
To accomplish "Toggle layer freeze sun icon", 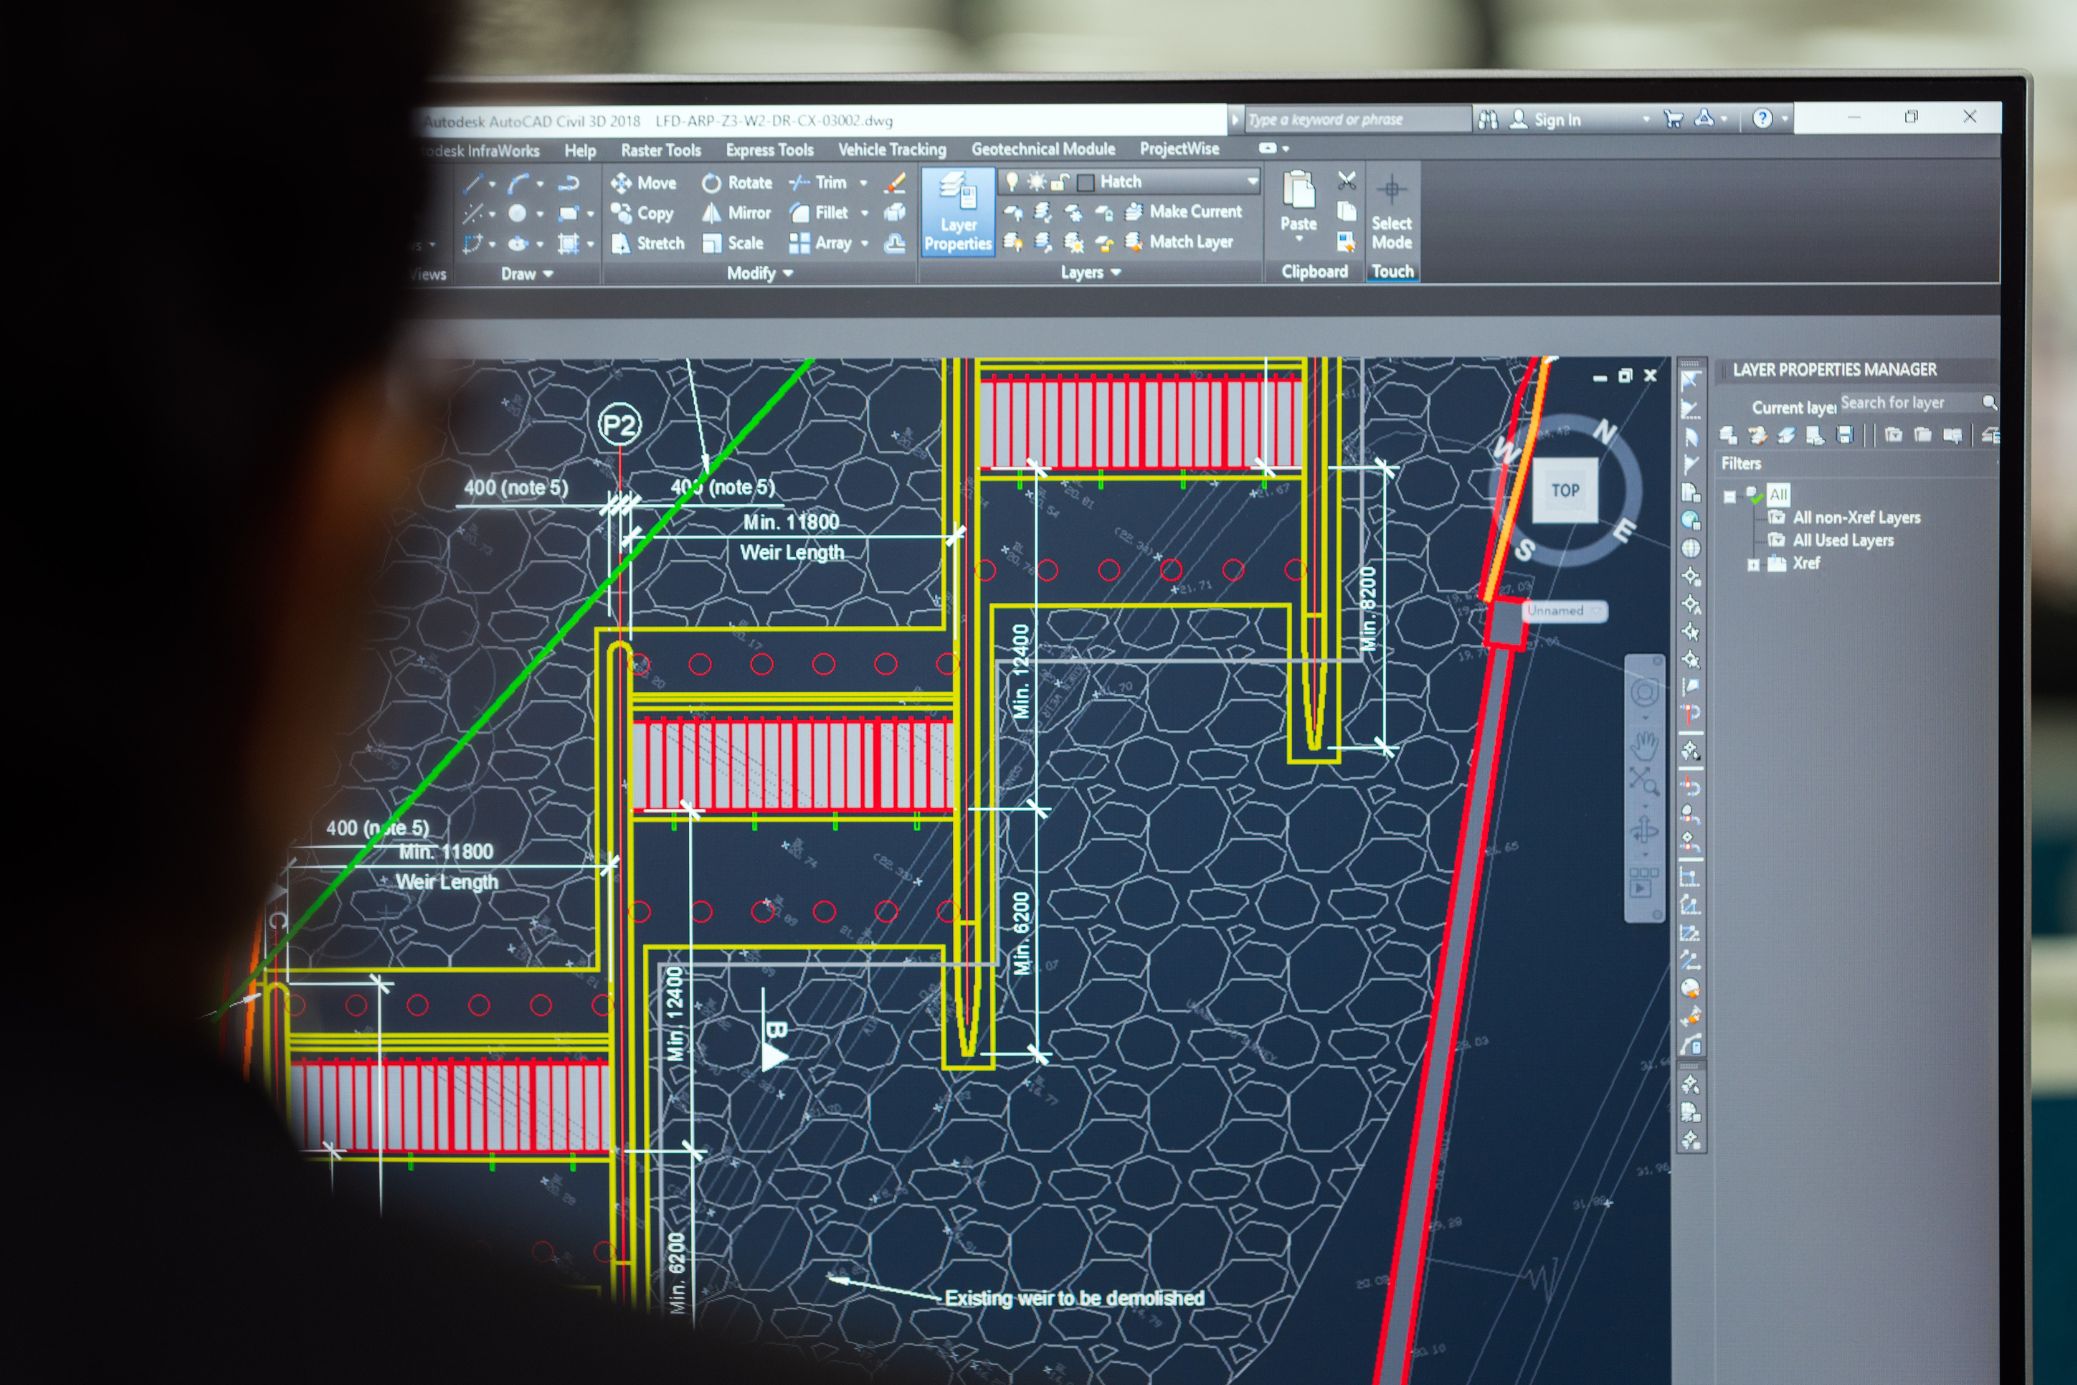I will coord(1036,181).
